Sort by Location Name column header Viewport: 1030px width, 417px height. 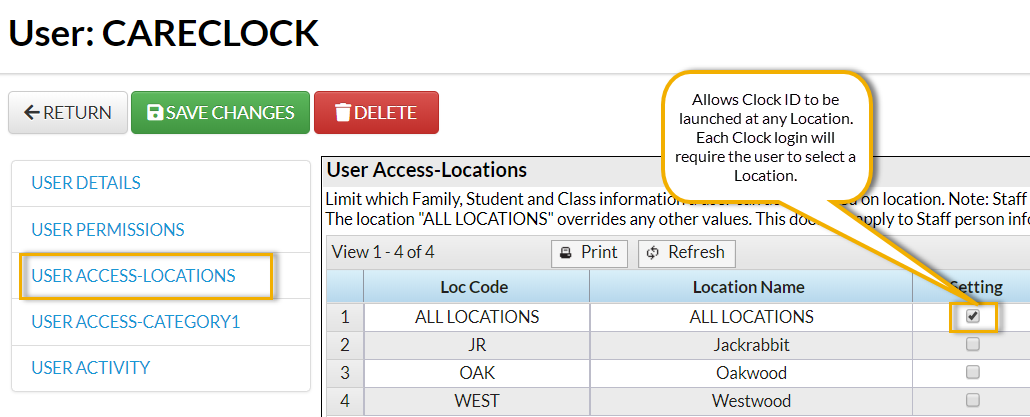pyautogui.click(x=749, y=287)
